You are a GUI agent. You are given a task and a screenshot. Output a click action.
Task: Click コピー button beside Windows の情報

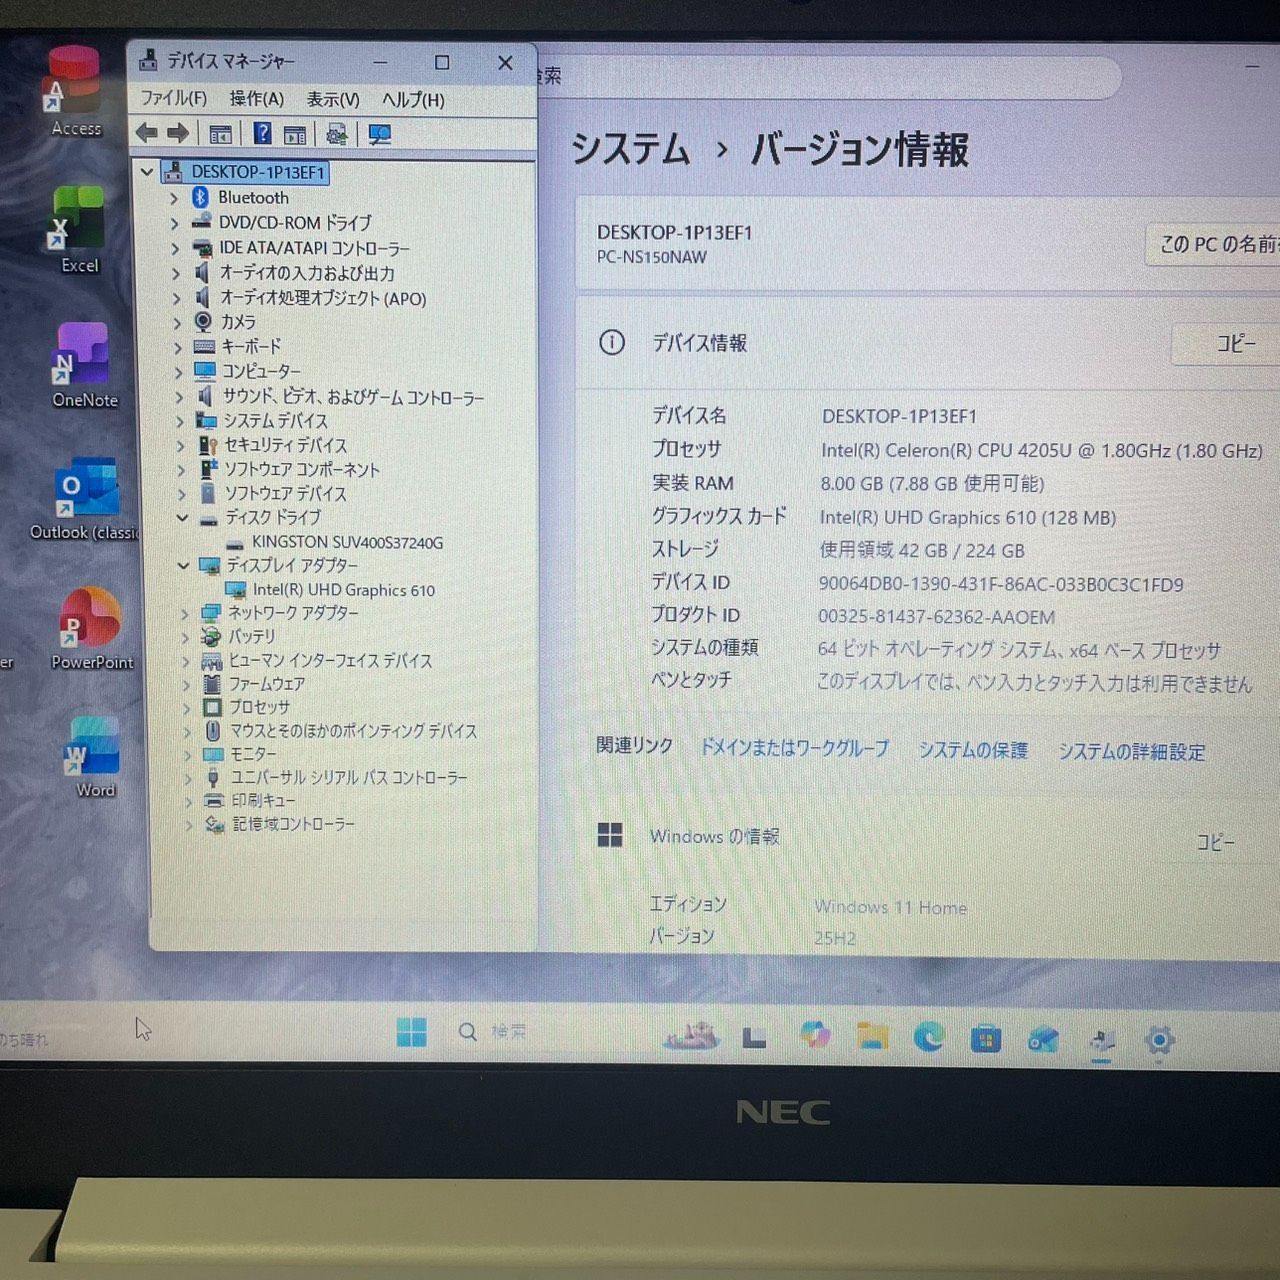point(1216,843)
